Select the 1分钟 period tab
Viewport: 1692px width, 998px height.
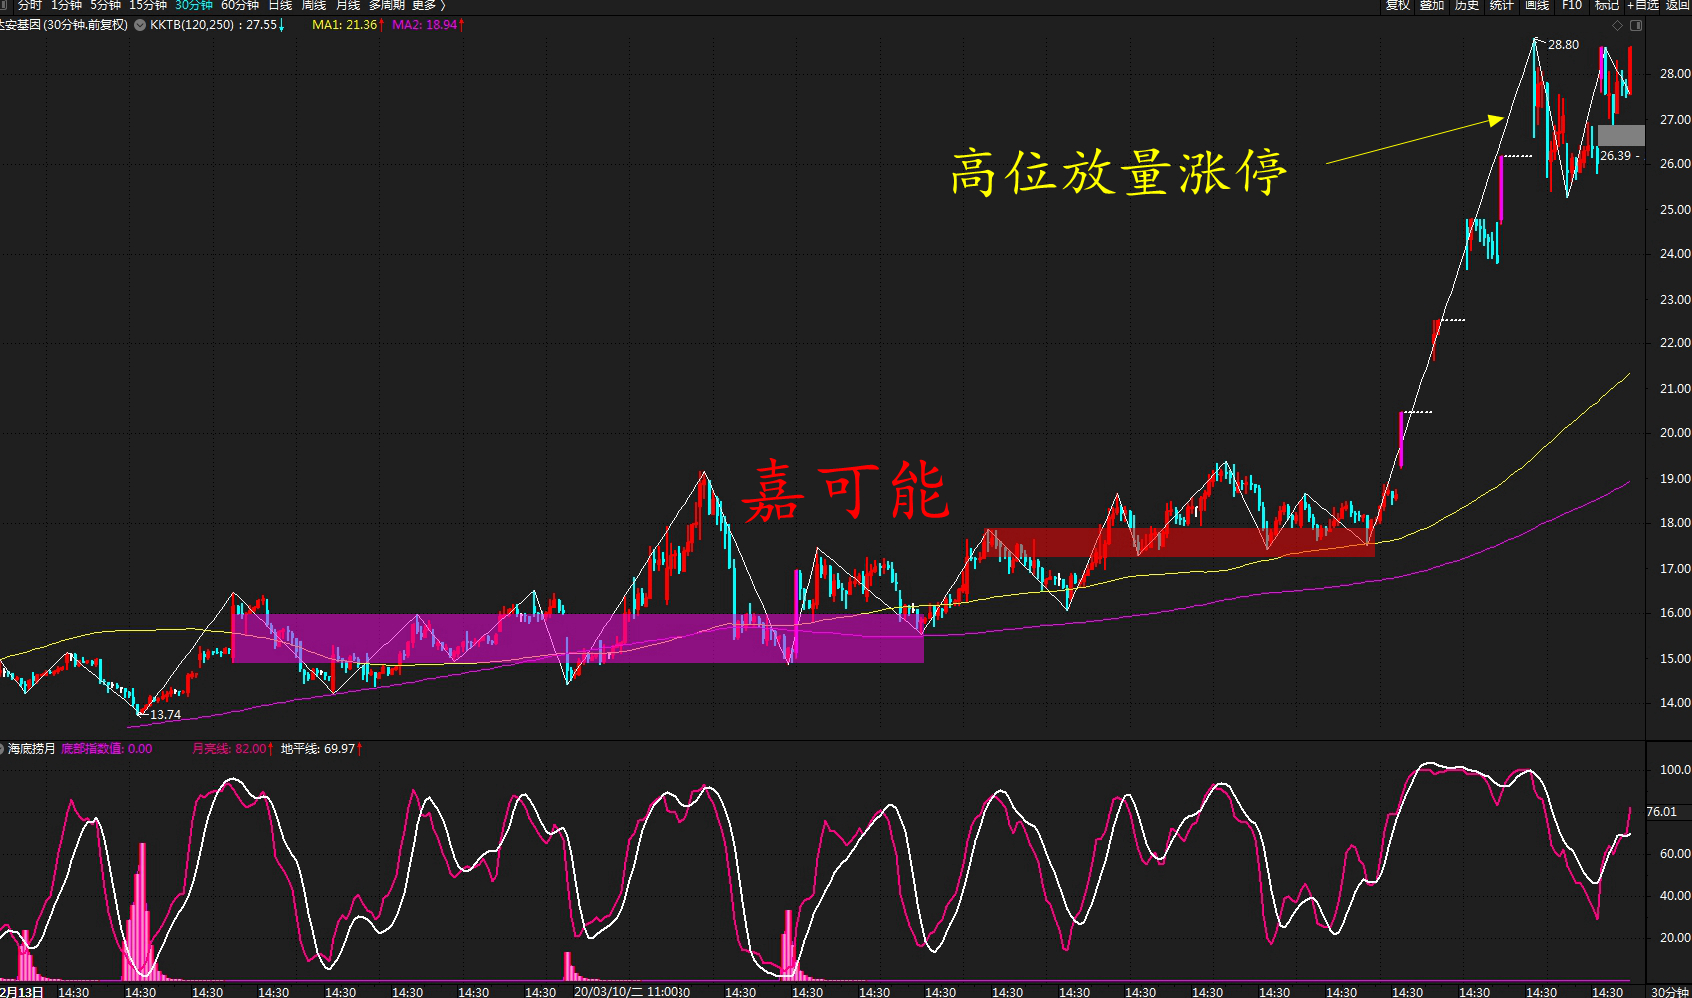66,5
